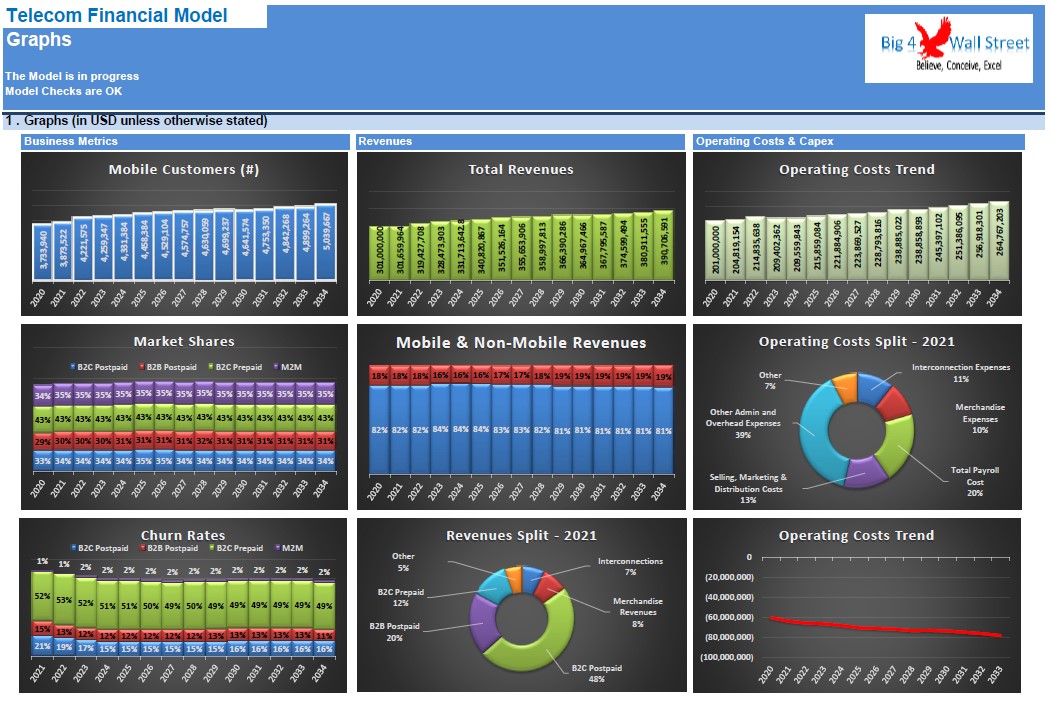This screenshot has height=709, width=1053.
Task: Select the Interconnection Expenses 11% label
Action: tap(960, 373)
